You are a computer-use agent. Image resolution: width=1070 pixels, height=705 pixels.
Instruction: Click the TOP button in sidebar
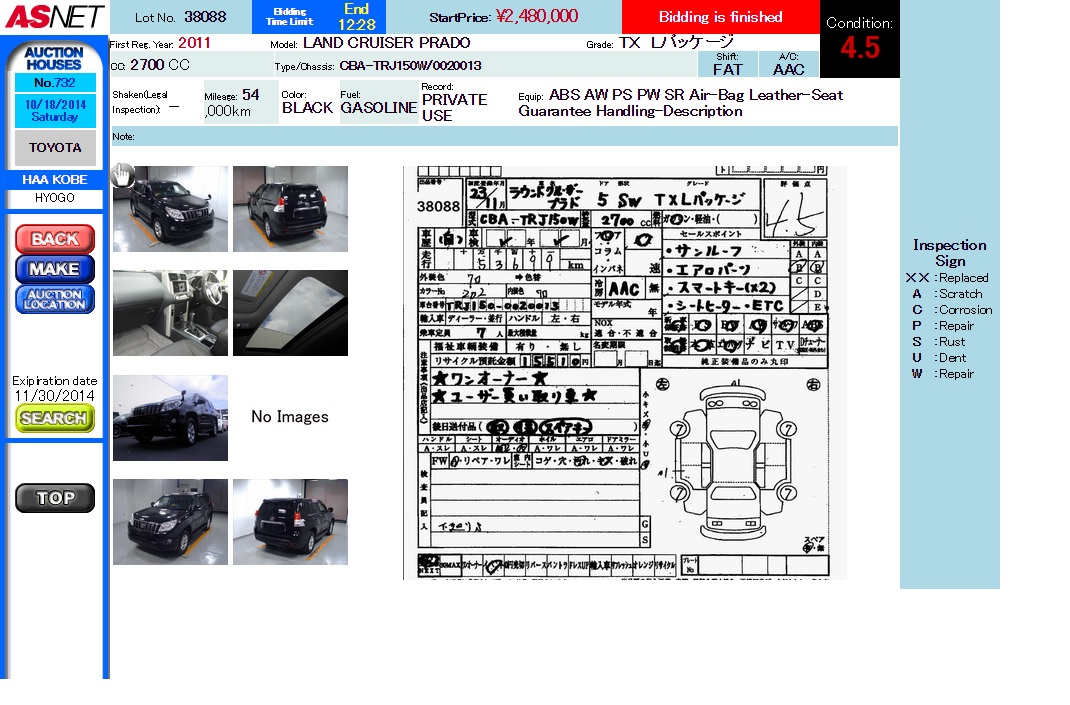55,498
